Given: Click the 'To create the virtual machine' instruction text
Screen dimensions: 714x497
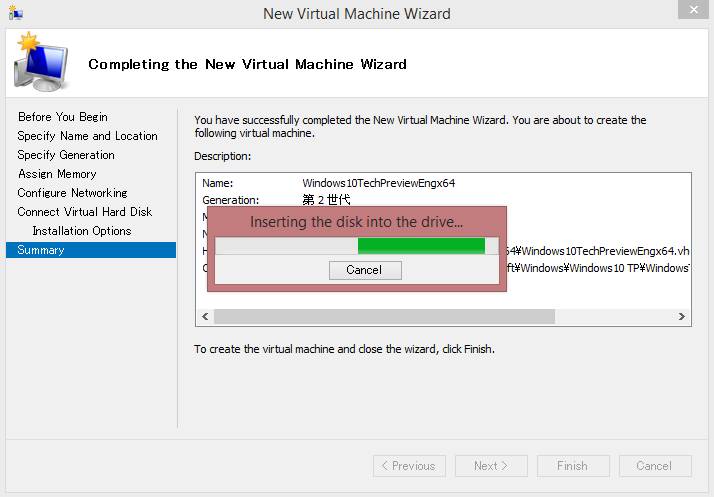Looking at the screenshot, I should coord(344,349).
